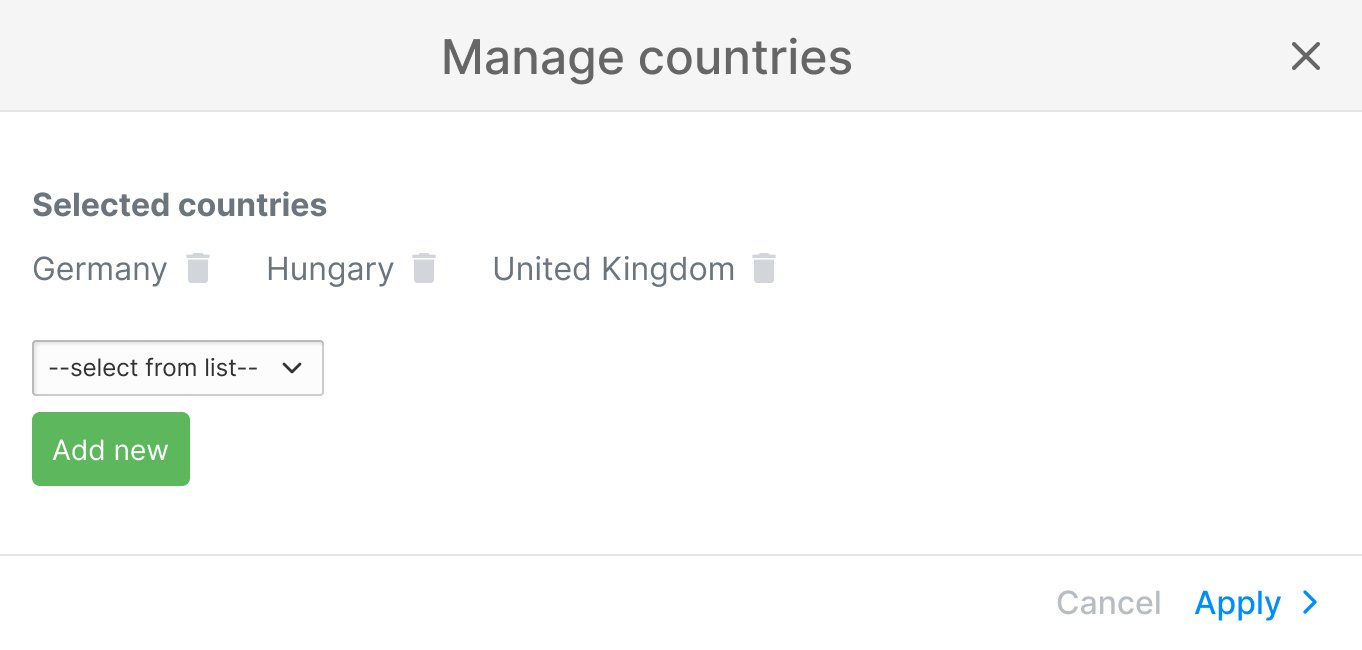Click the Selected countries heading
Viewport: 1362px width, 650px height.
180,205
